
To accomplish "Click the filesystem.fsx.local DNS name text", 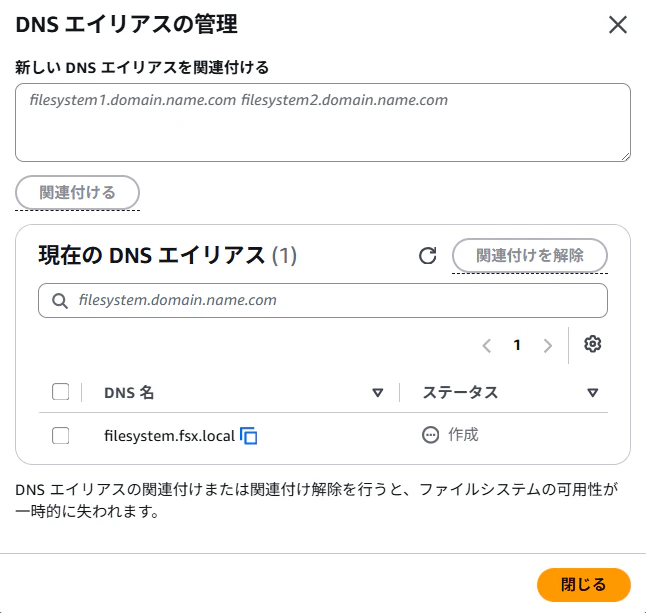I will click(x=169, y=436).
